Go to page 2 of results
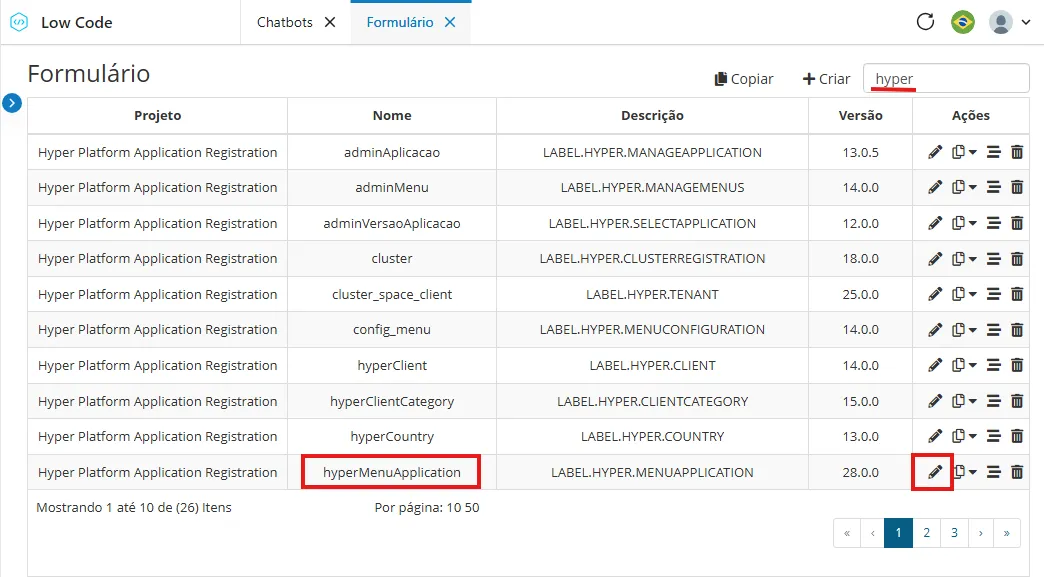This screenshot has height=577, width=1044. click(926, 532)
